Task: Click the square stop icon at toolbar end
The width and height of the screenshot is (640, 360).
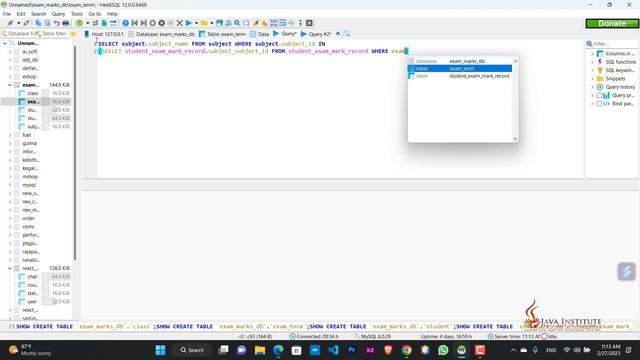Action: pos(309,23)
